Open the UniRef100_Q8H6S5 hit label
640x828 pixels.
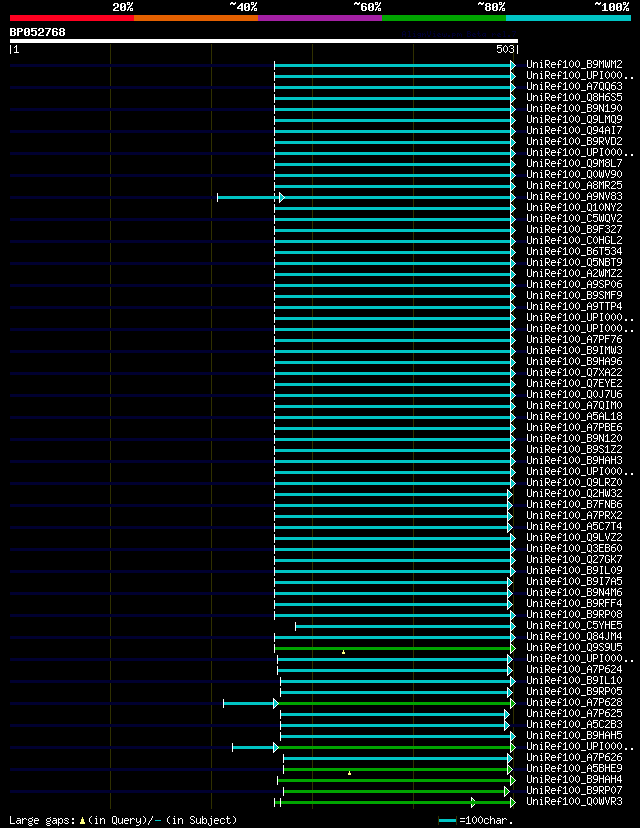[x=574, y=98]
